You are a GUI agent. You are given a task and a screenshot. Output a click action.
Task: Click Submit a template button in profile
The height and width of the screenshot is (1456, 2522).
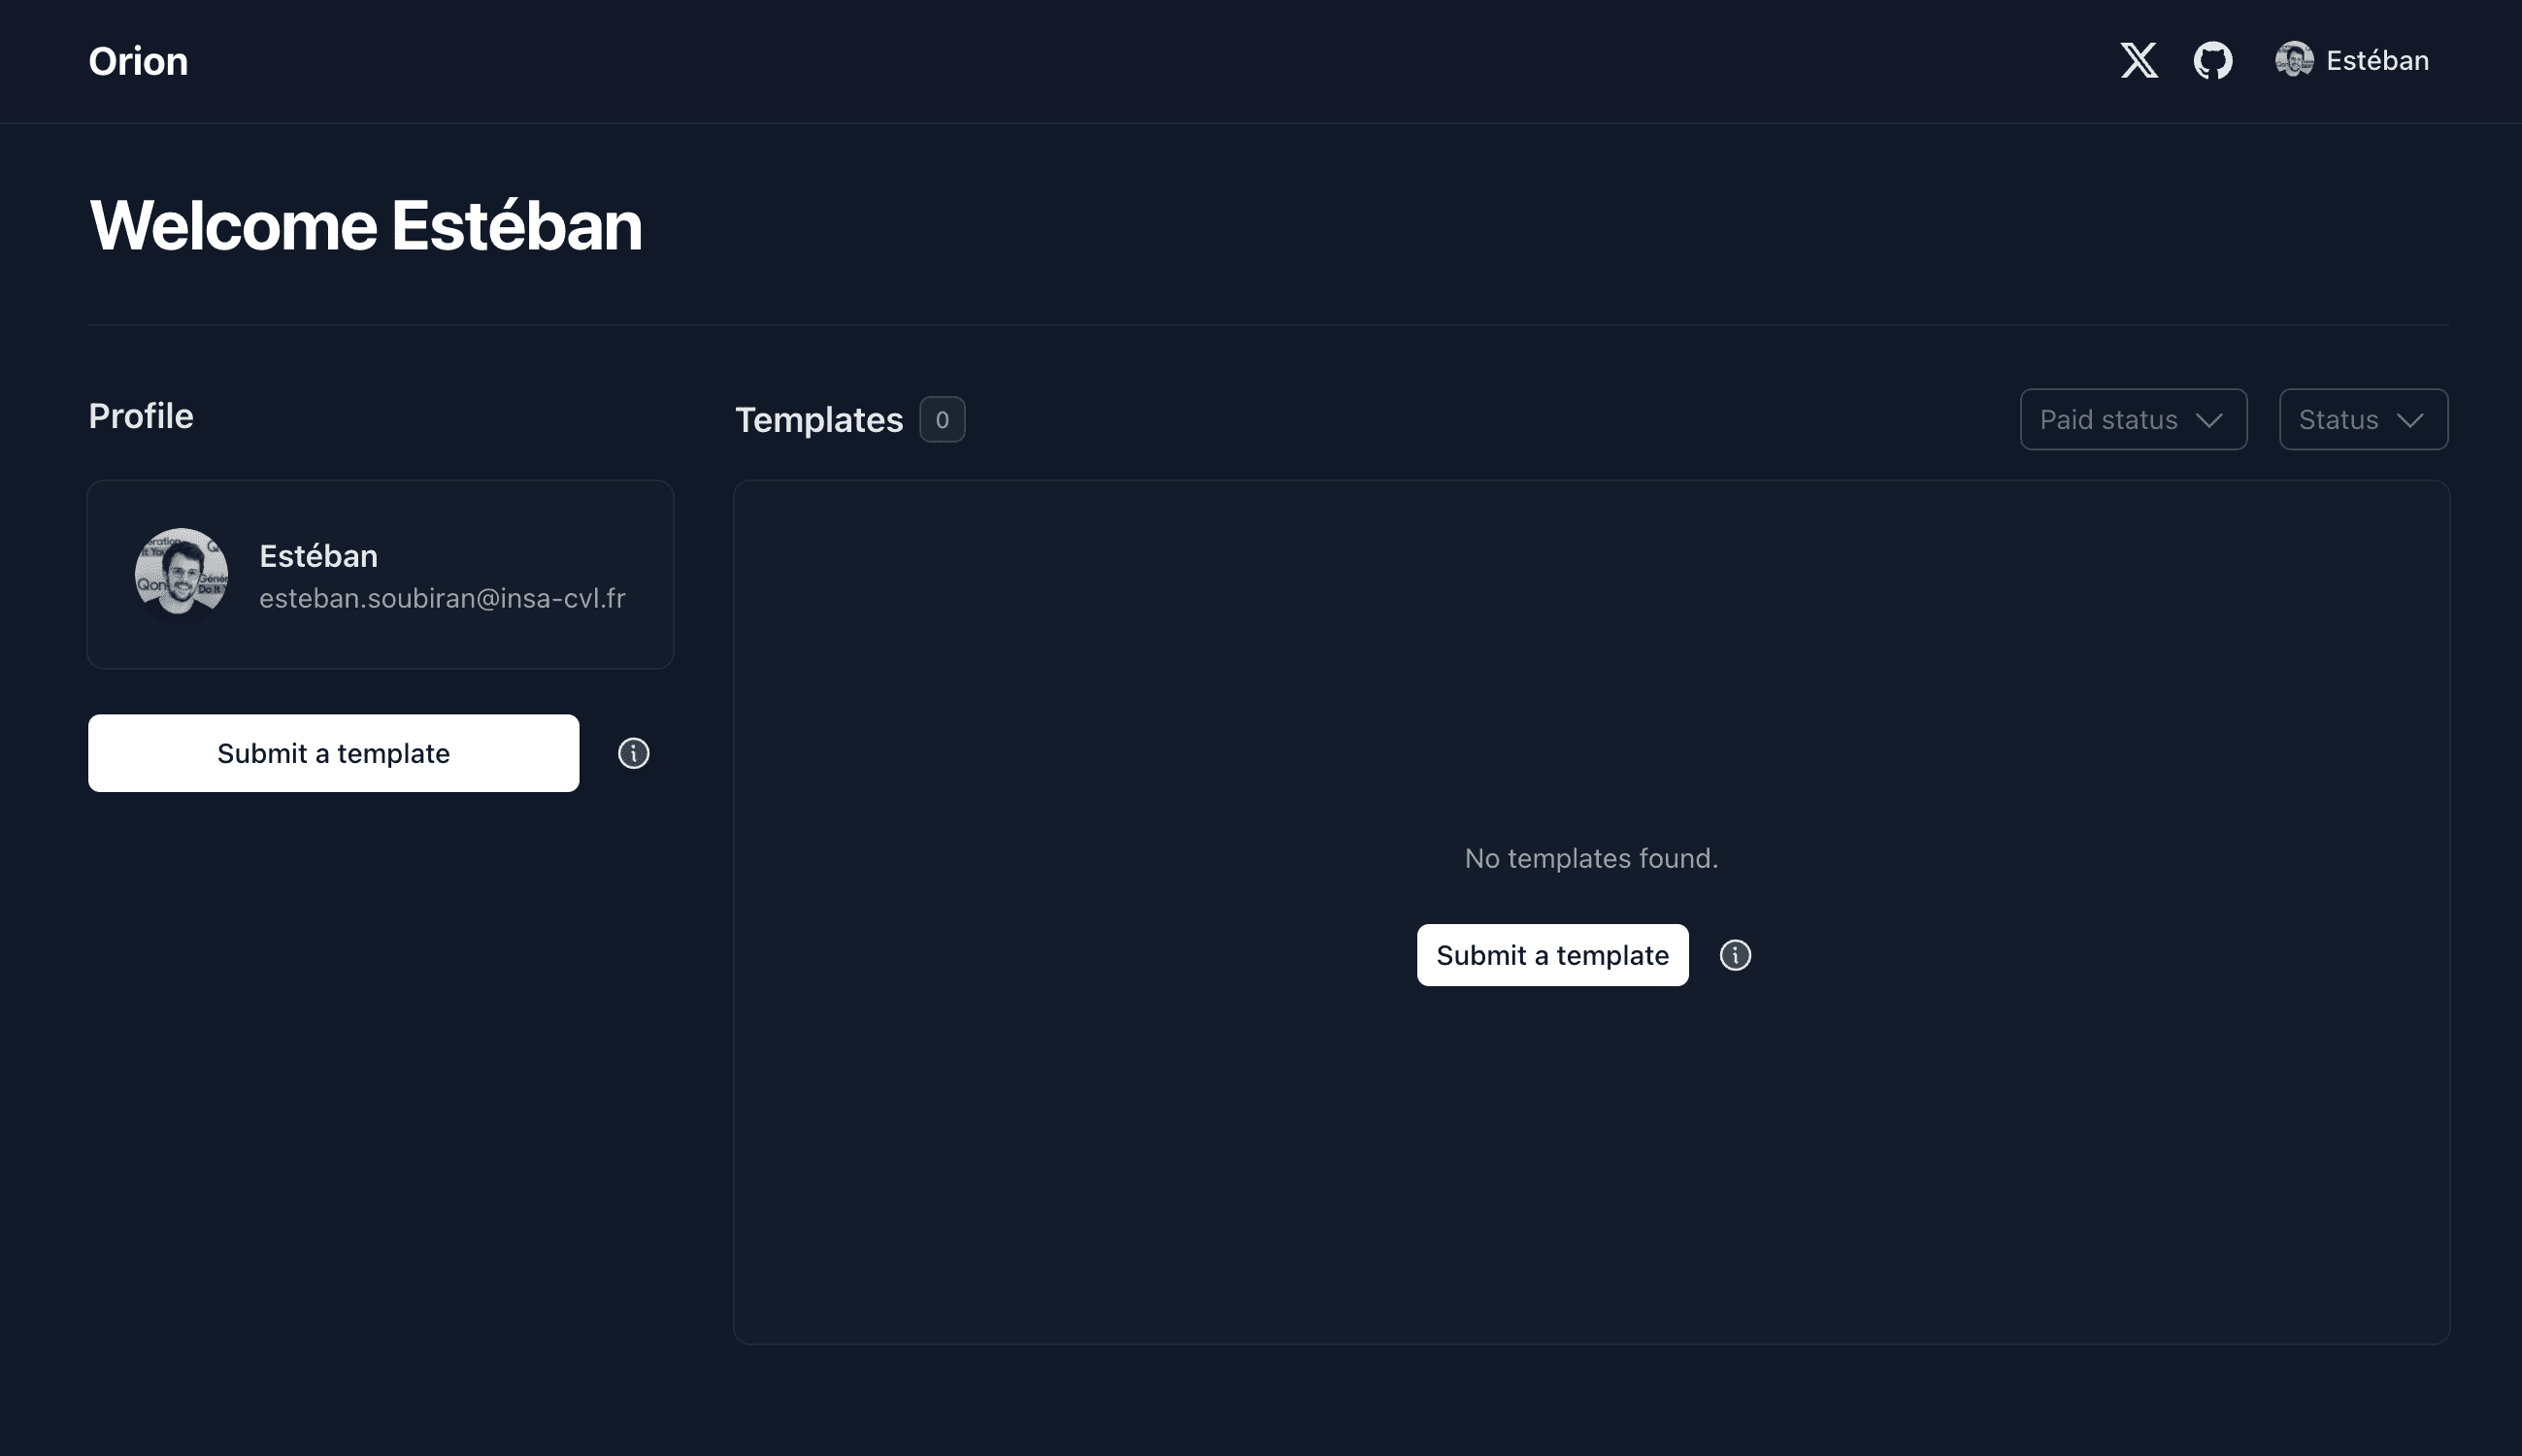pyautogui.click(x=333, y=752)
